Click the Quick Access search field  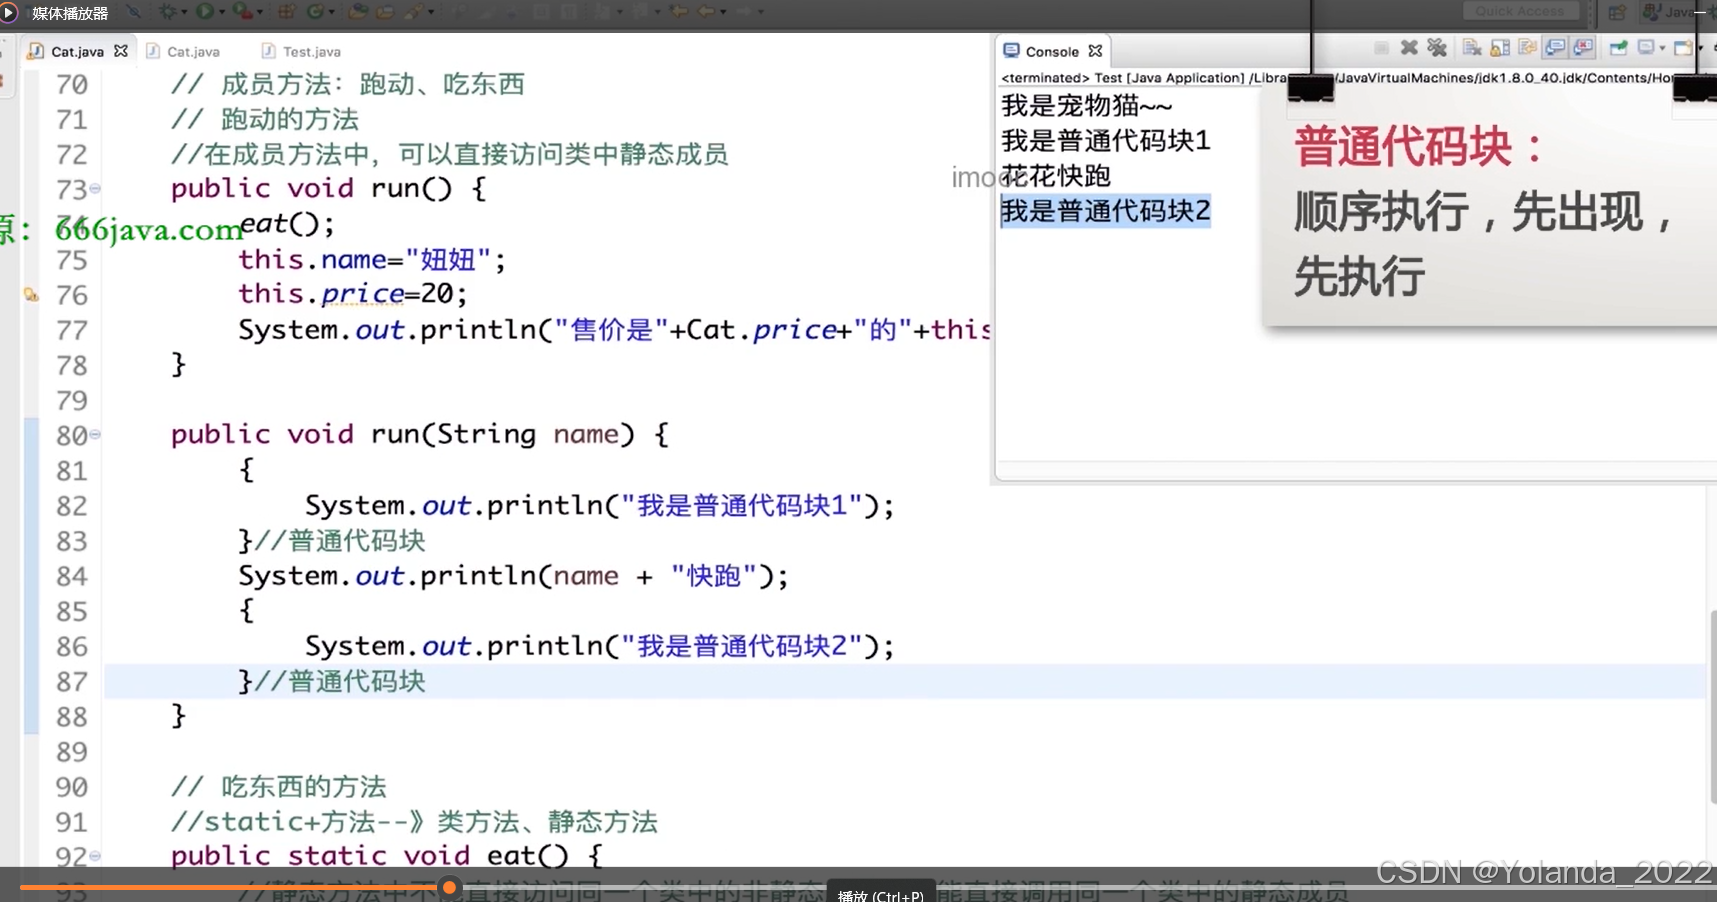[1520, 11]
